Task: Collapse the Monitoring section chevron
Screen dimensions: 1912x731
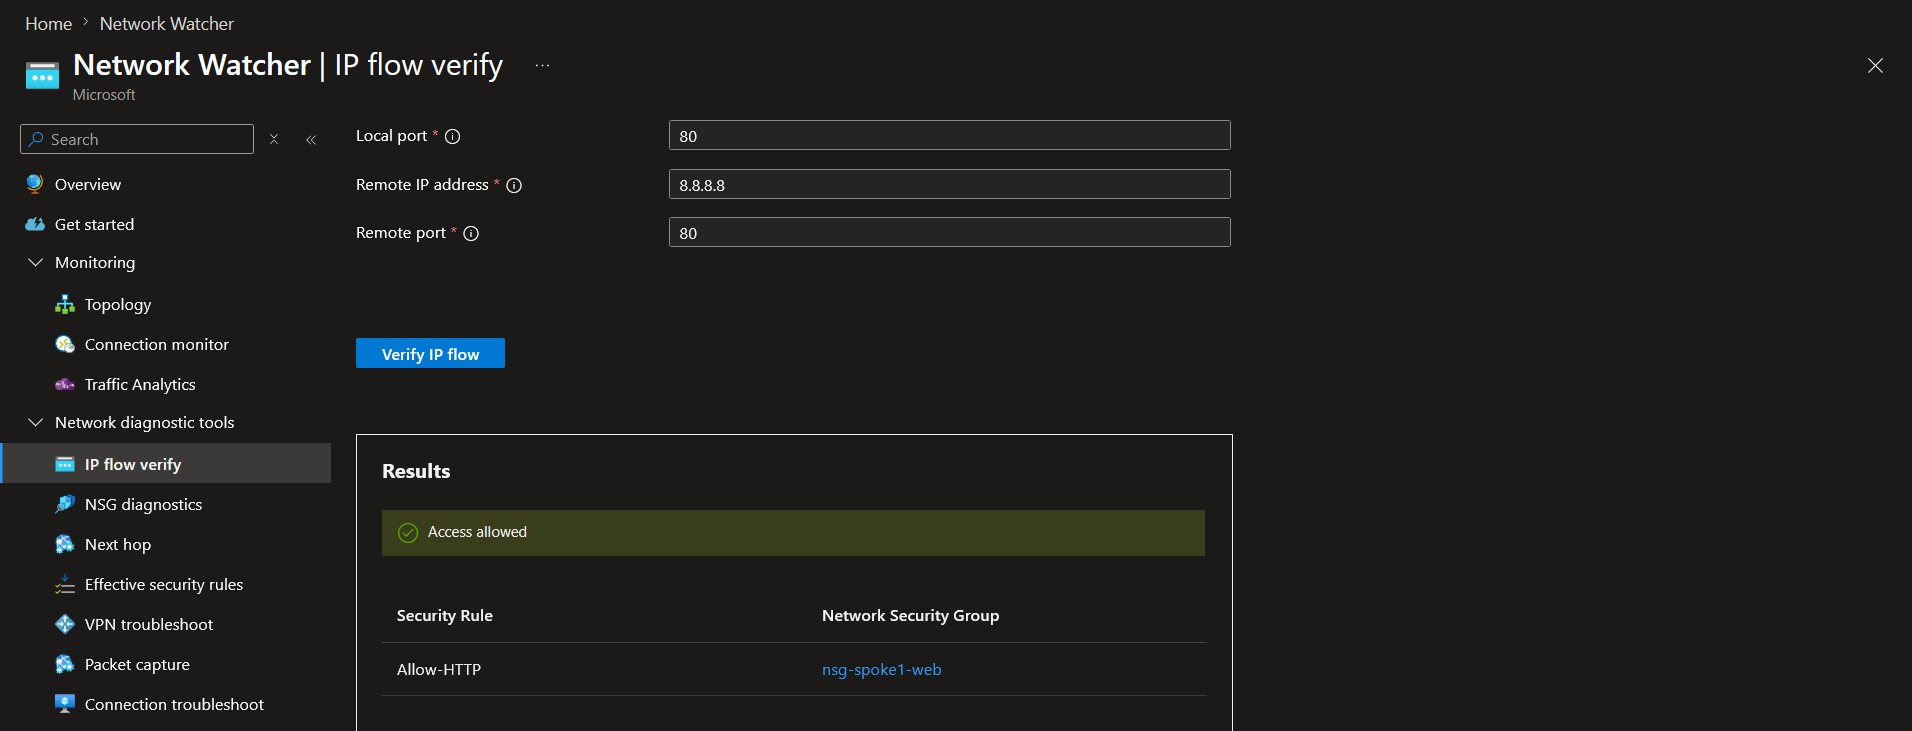Action: [36, 262]
